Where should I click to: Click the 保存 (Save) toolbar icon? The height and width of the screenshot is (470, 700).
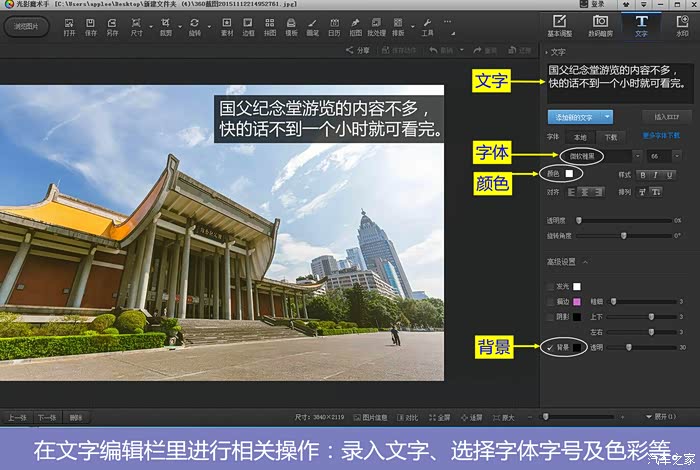point(90,25)
